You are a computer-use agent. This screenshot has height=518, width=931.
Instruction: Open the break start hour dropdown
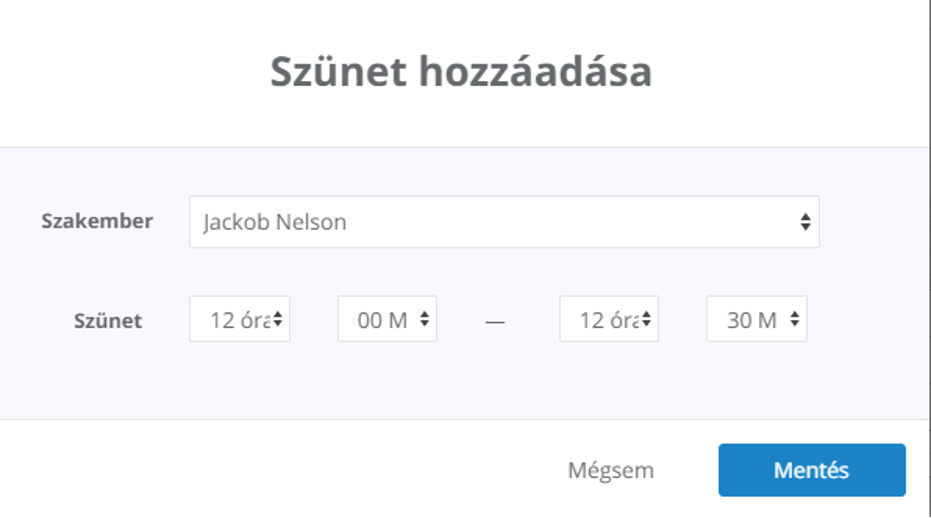[x=240, y=319]
